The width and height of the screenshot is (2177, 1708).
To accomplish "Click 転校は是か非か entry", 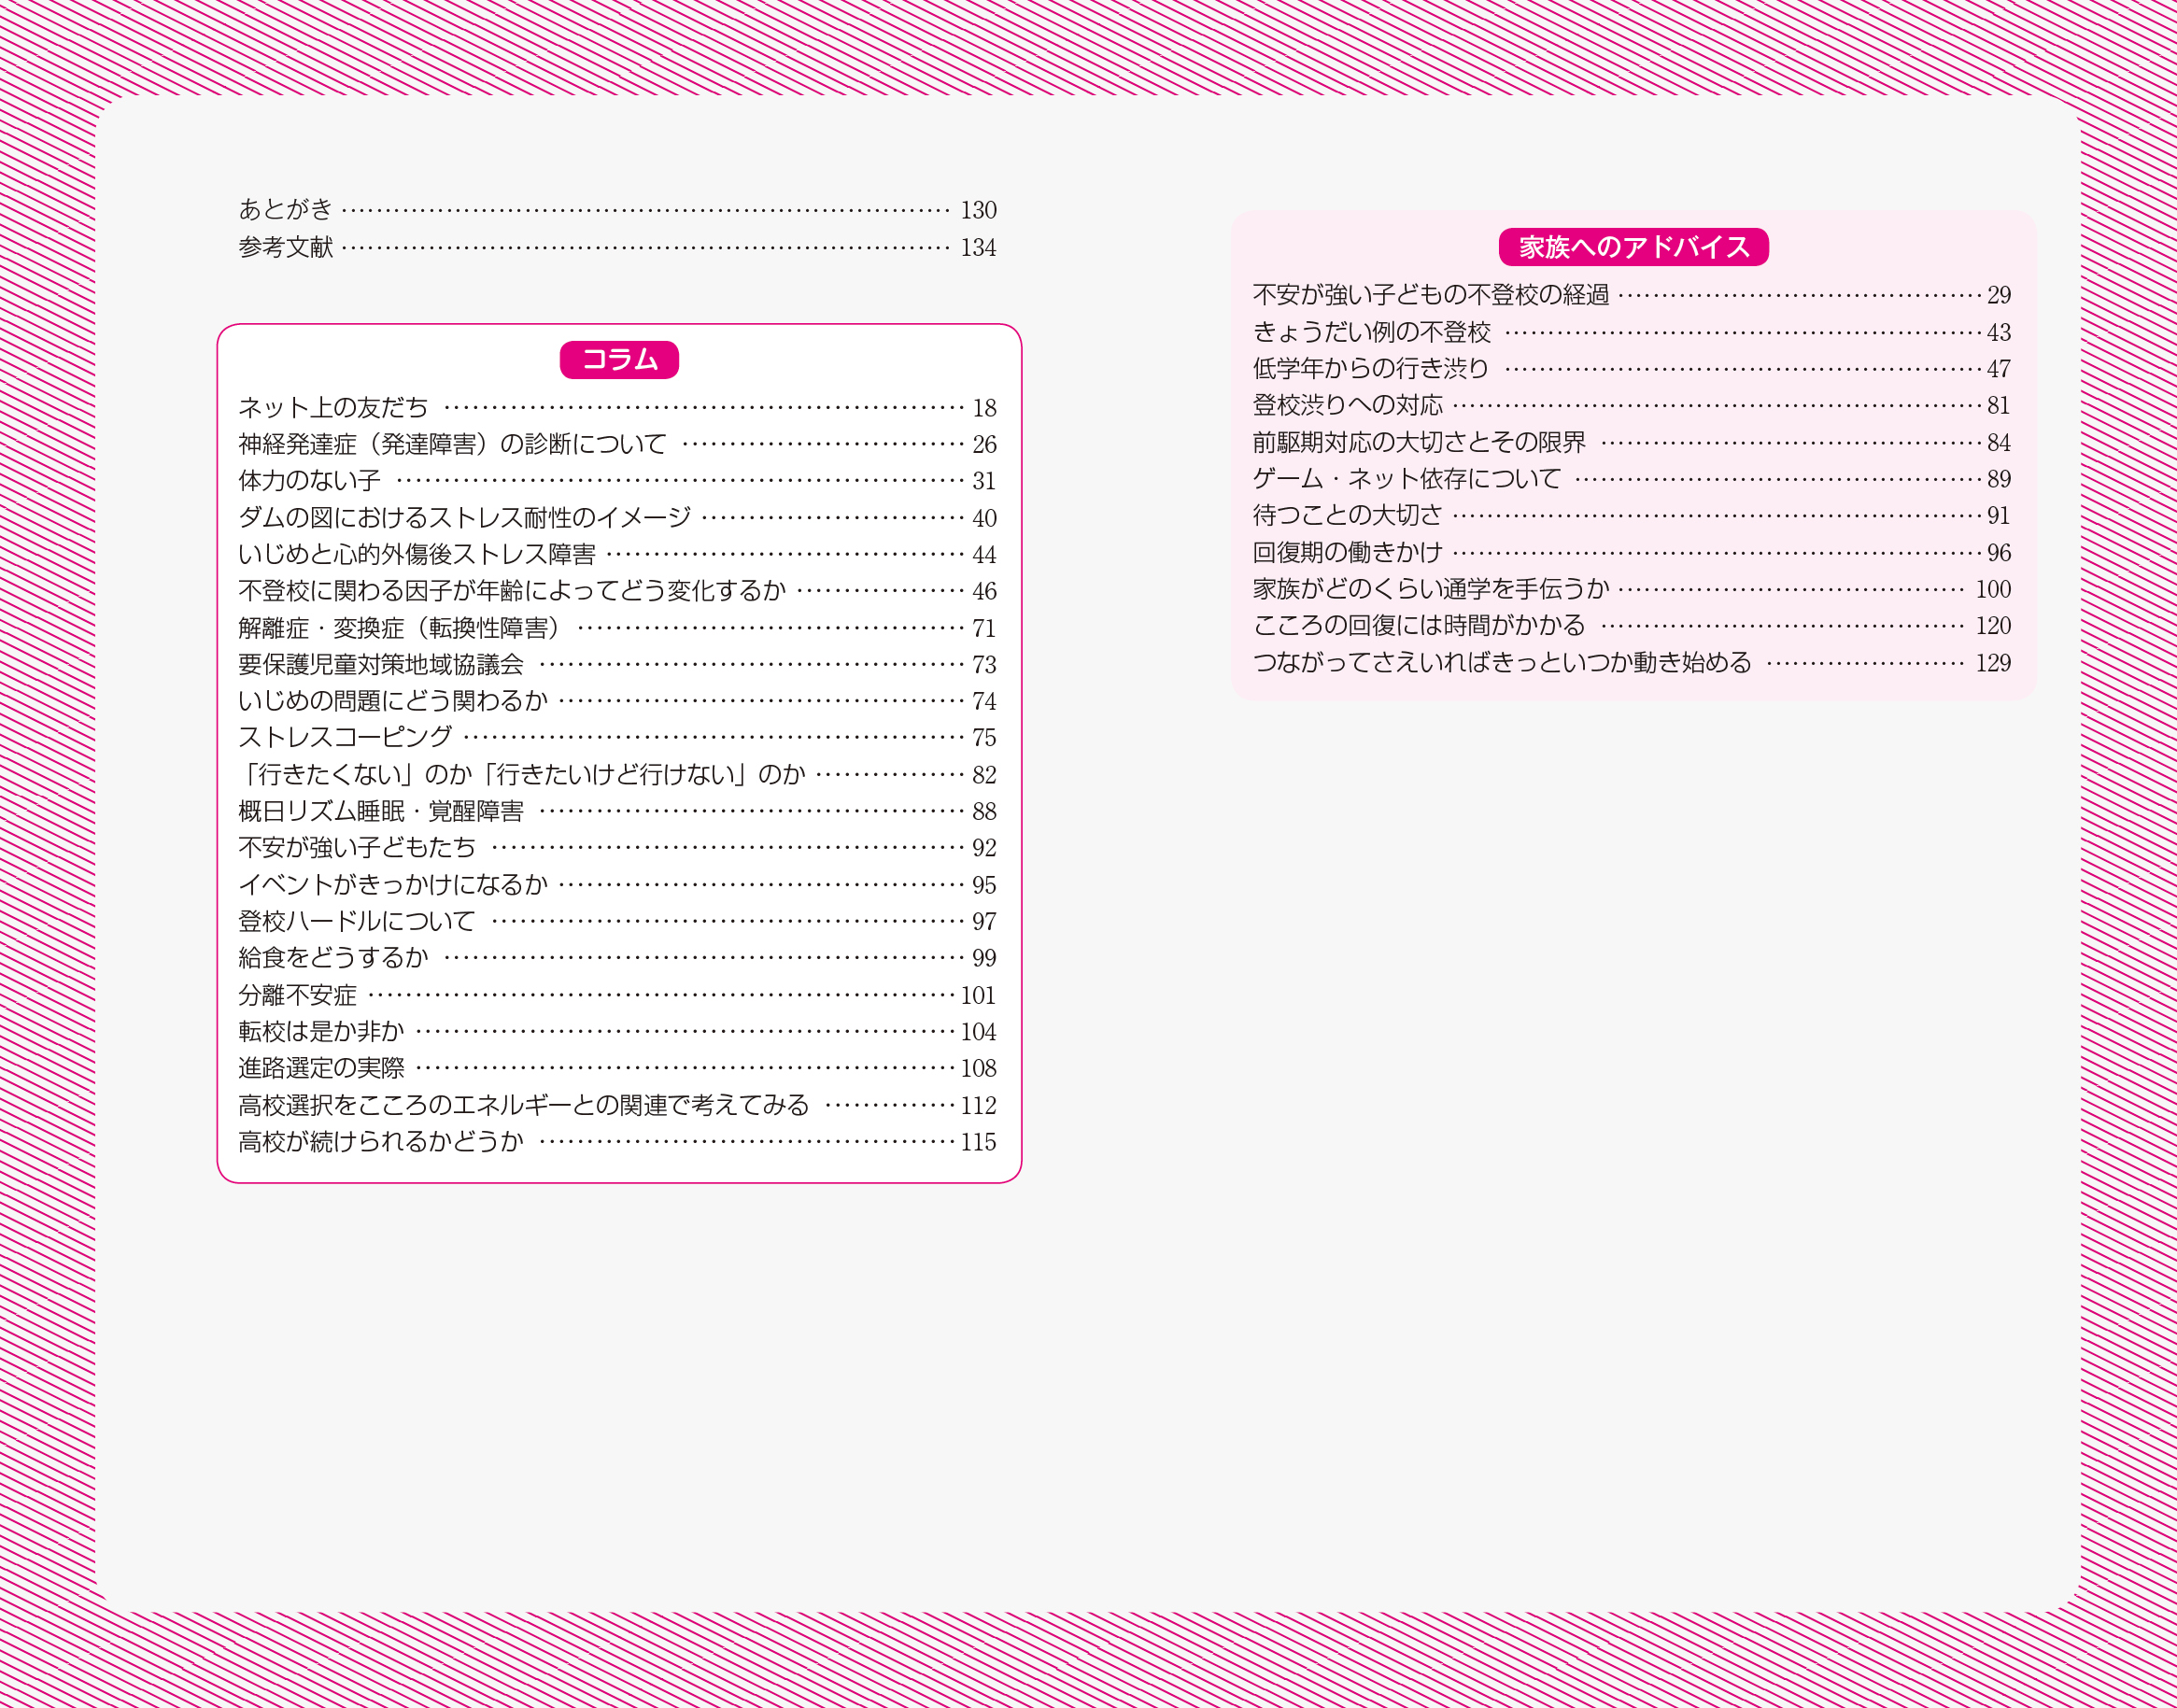I will pyautogui.click(x=617, y=1031).
